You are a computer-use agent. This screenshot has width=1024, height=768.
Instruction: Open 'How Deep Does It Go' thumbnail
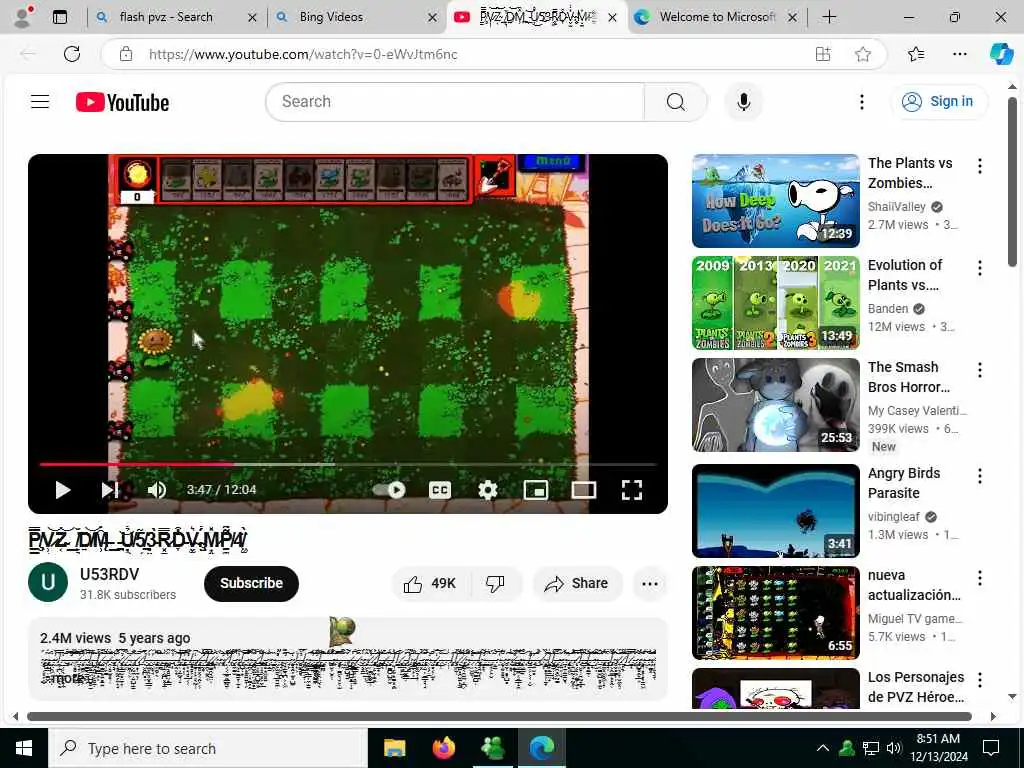(775, 201)
